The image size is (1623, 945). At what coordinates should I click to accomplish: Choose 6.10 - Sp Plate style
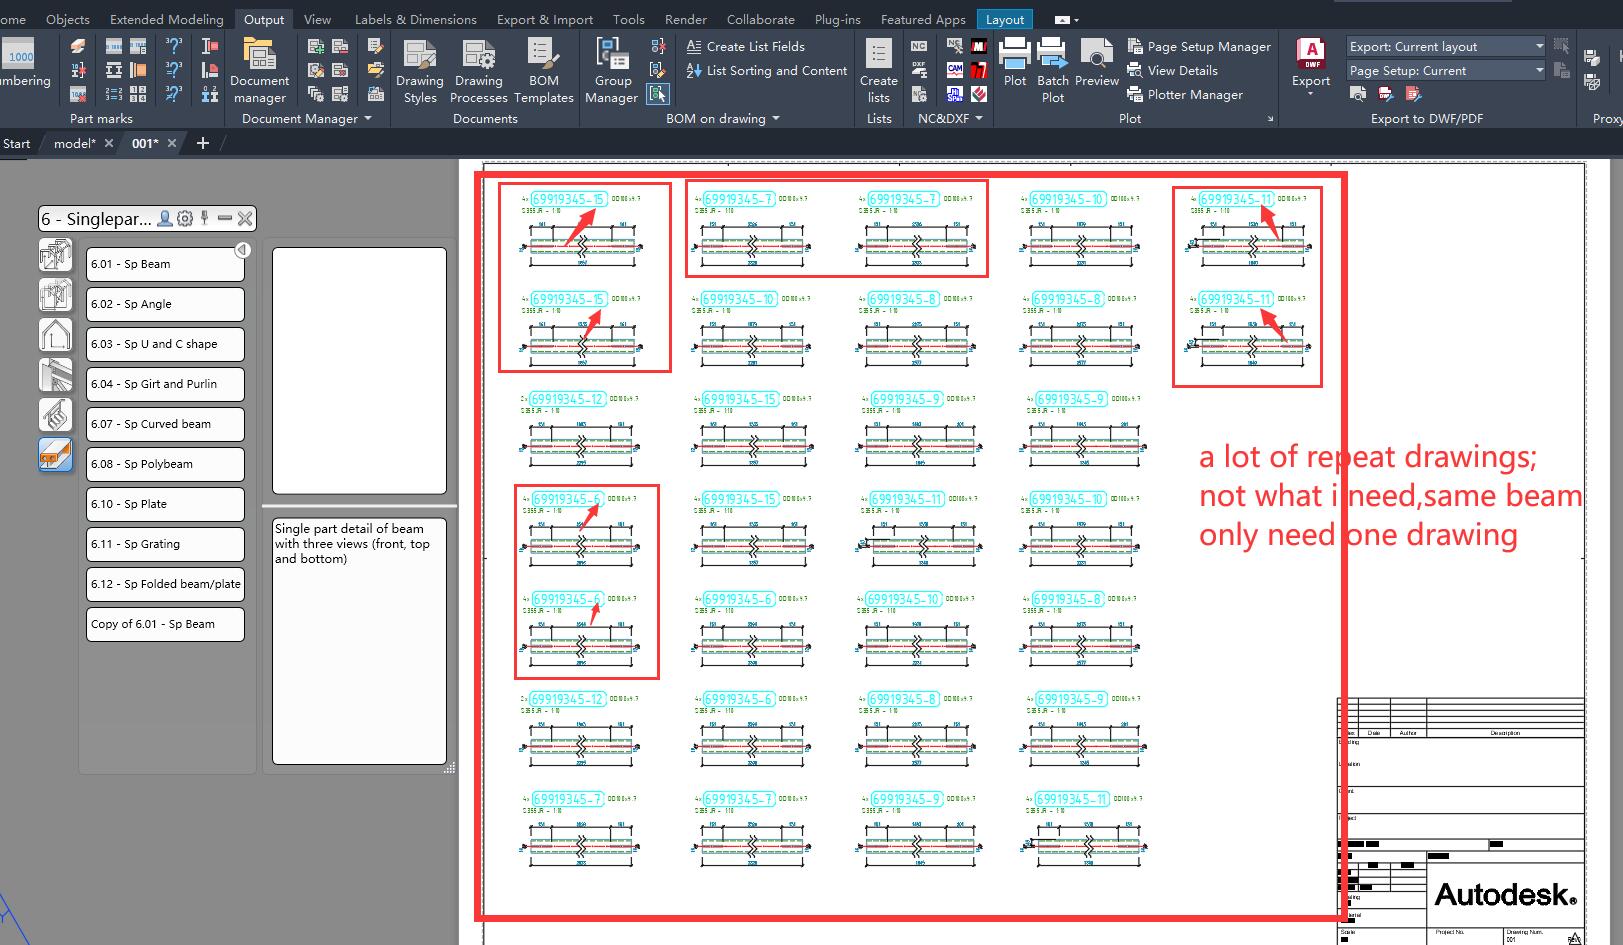pyautogui.click(x=165, y=504)
